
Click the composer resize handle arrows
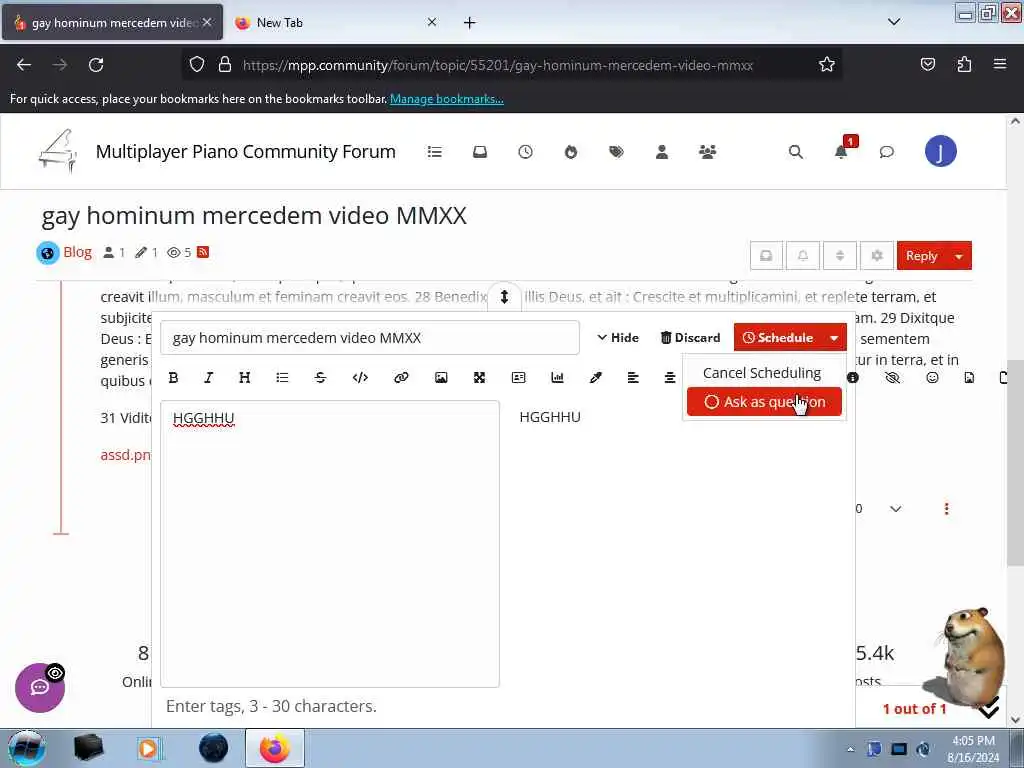[x=504, y=296]
